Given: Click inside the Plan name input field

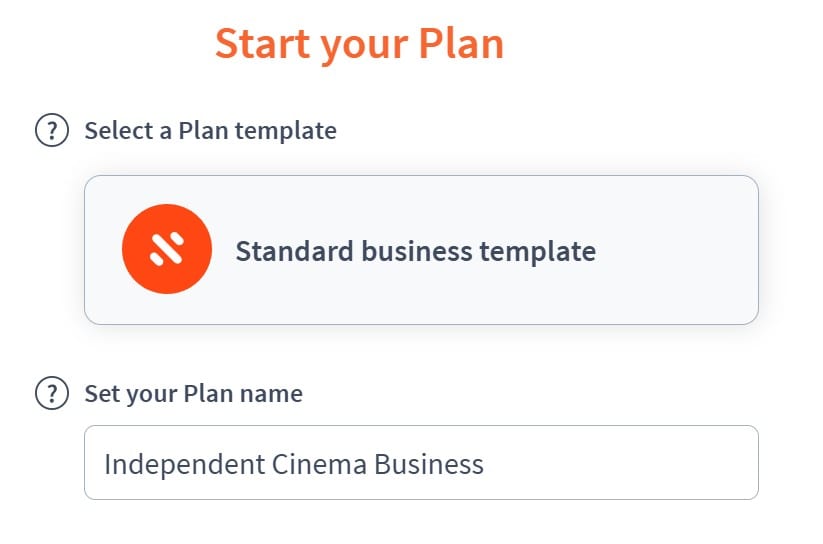Looking at the screenshot, I should click(421, 463).
